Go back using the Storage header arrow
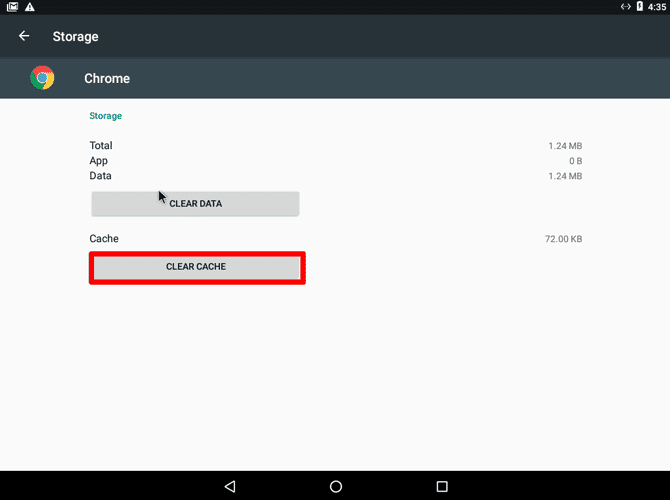The height and width of the screenshot is (500, 670). (24, 36)
